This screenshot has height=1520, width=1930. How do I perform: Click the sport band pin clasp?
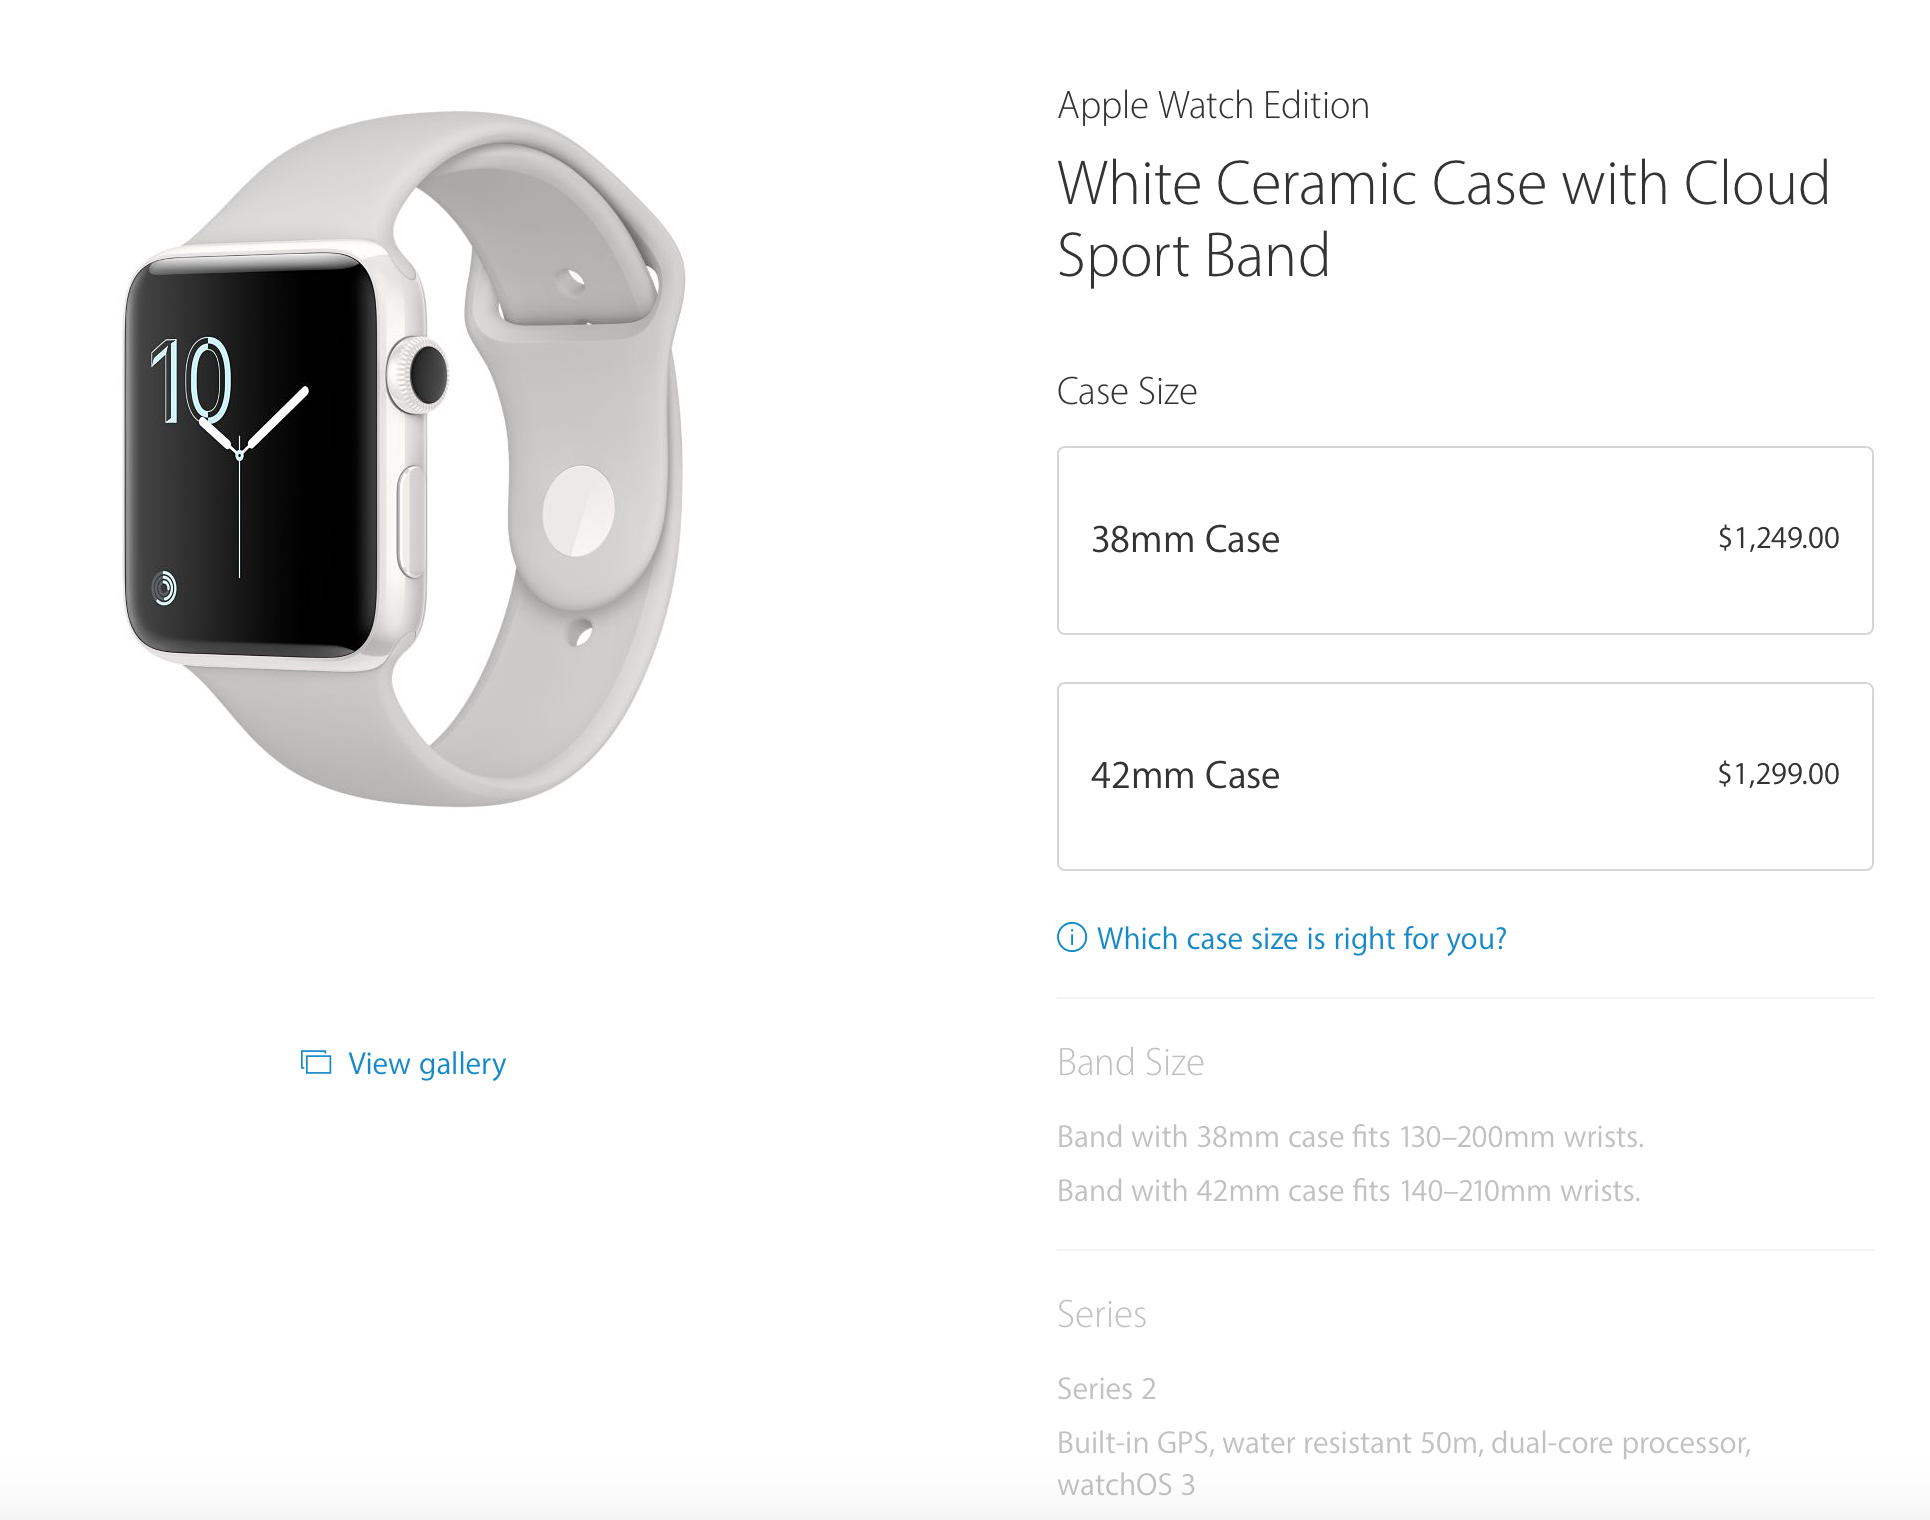coord(578,510)
